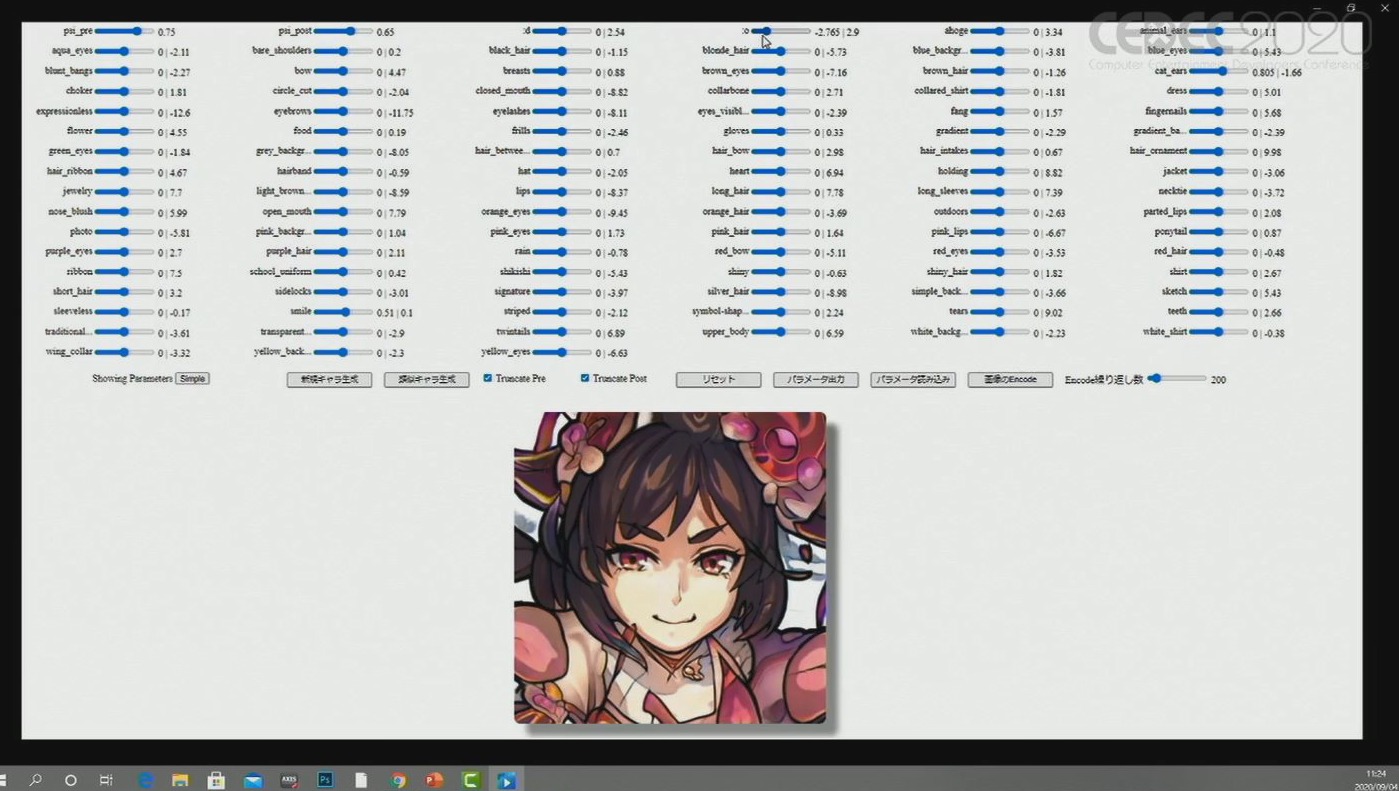Adjust the long_hair slider
The image size is (1399, 791).
(781, 191)
